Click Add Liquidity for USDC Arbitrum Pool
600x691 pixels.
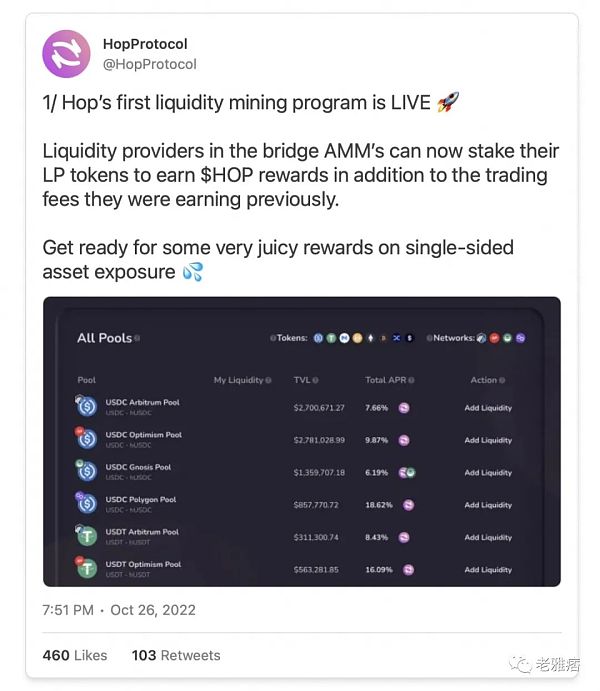click(x=488, y=408)
